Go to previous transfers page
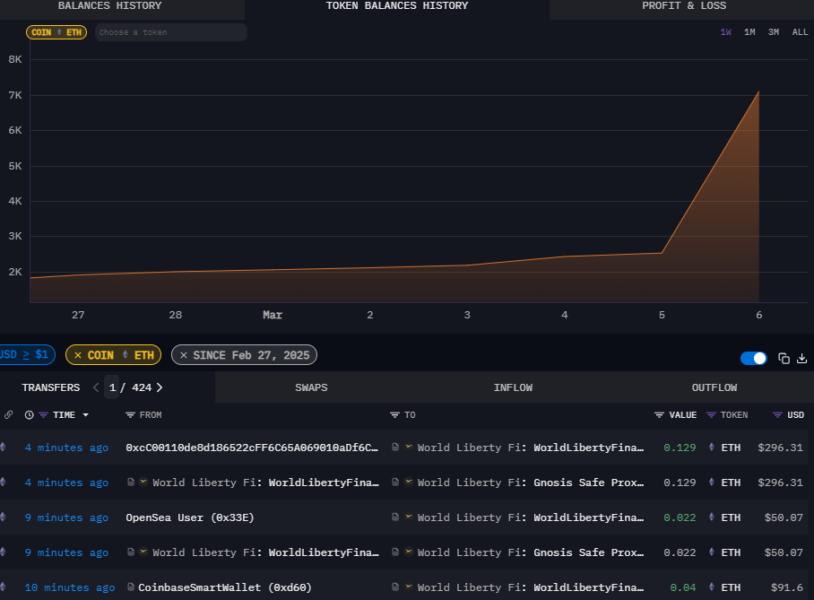814x600 pixels. pos(96,388)
